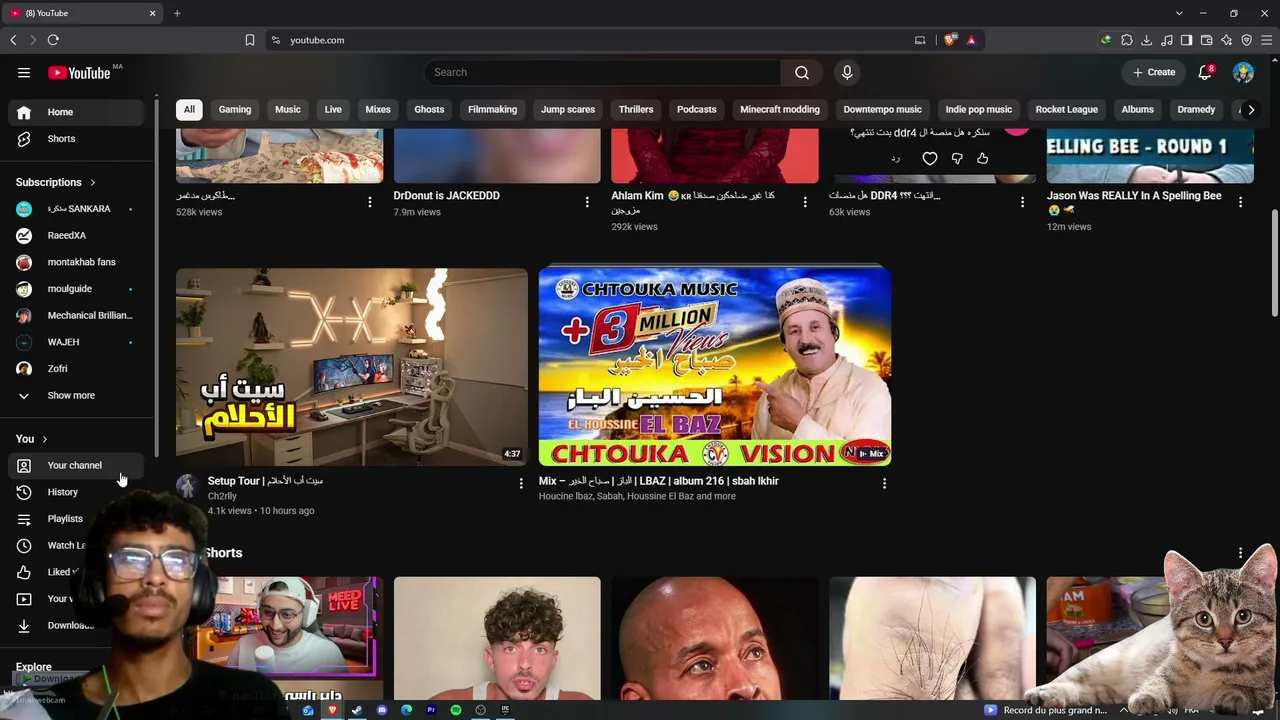
Task: Open Brave Shields panel
Action: pyautogui.click(x=950, y=40)
